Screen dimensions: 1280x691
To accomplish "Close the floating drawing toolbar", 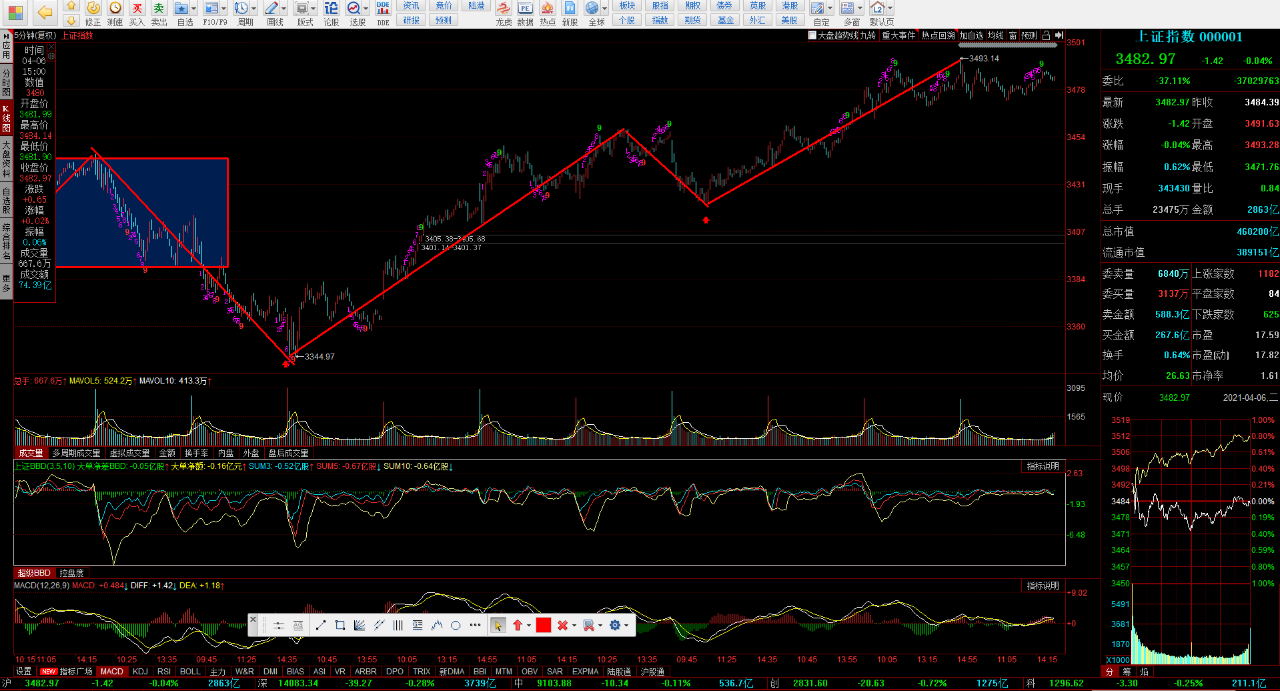I will [x=254, y=620].
